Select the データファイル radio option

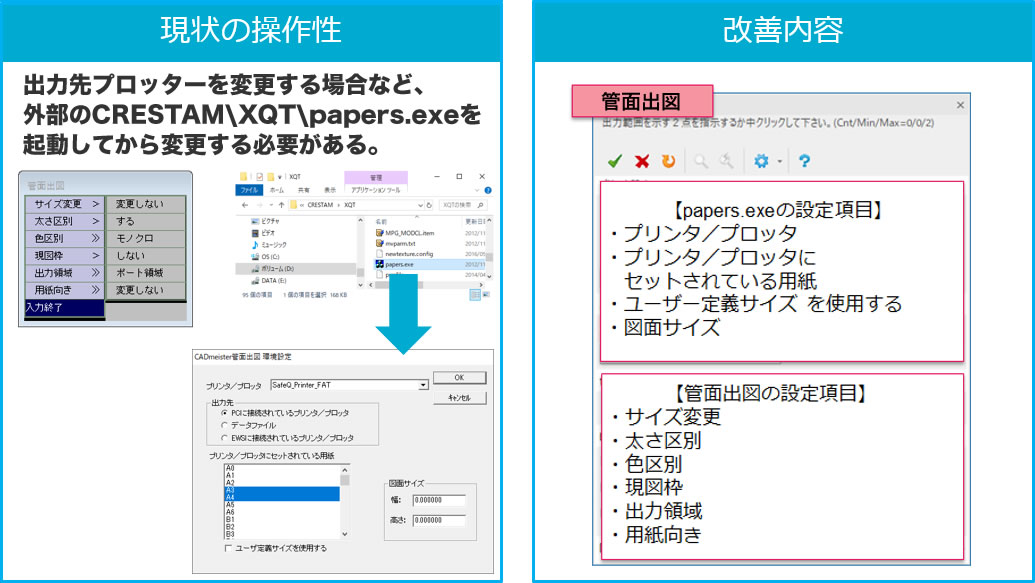tap(224, 425)
